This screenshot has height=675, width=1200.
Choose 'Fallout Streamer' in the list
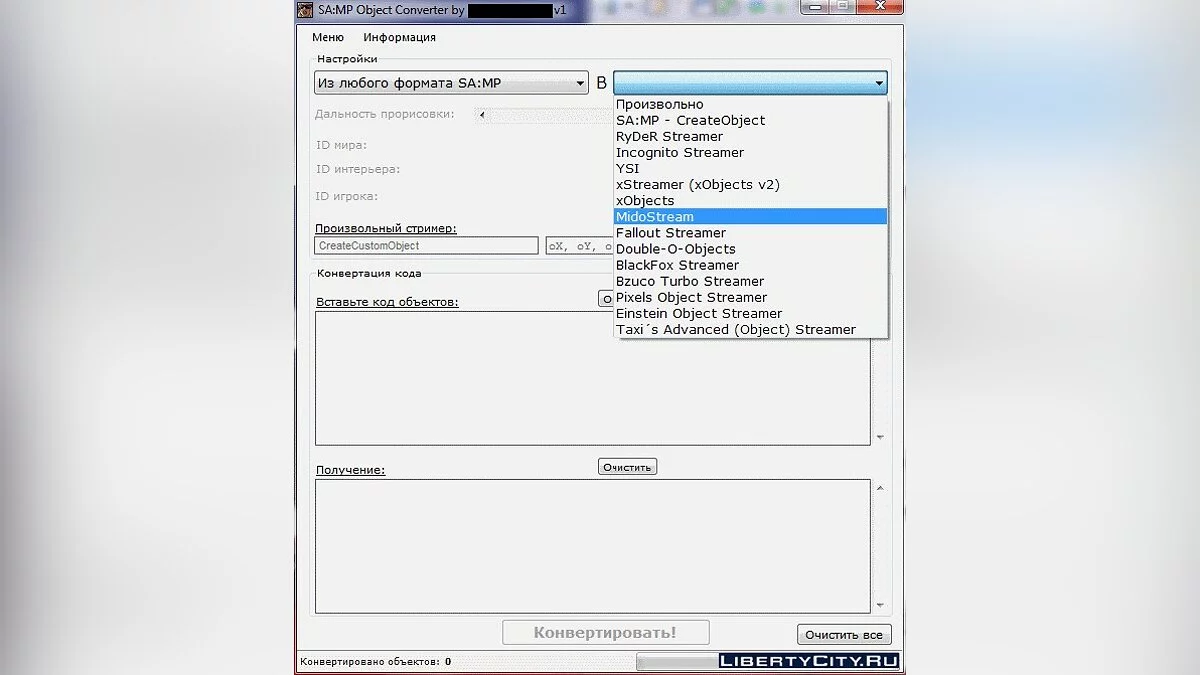pyautogui.click(x=671, y=233)
